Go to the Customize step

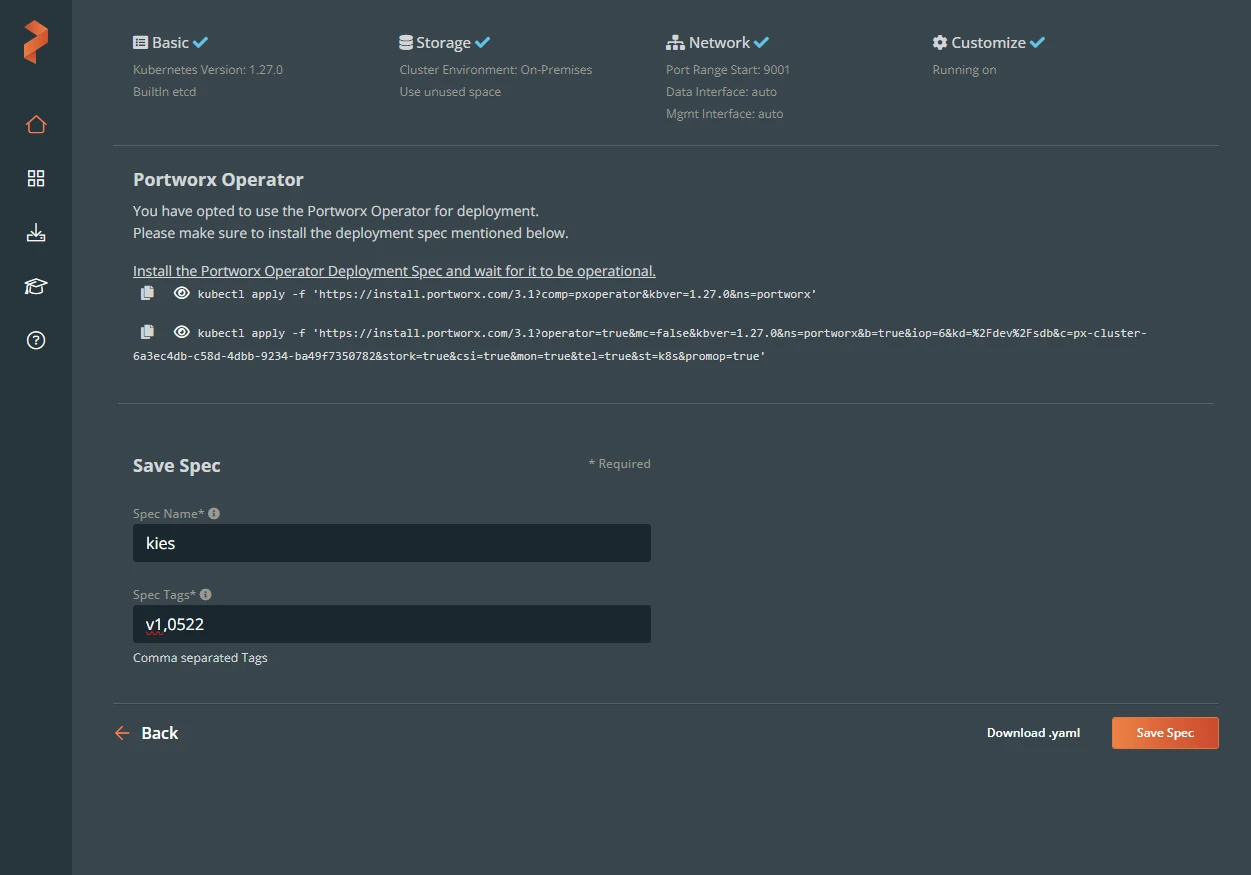click(988, 43)
